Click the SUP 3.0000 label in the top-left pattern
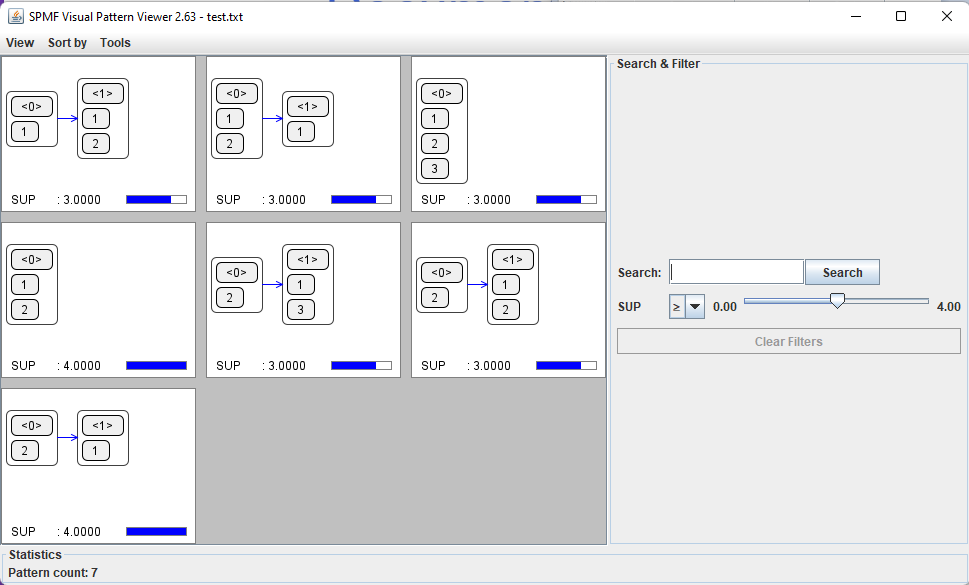 56,200
